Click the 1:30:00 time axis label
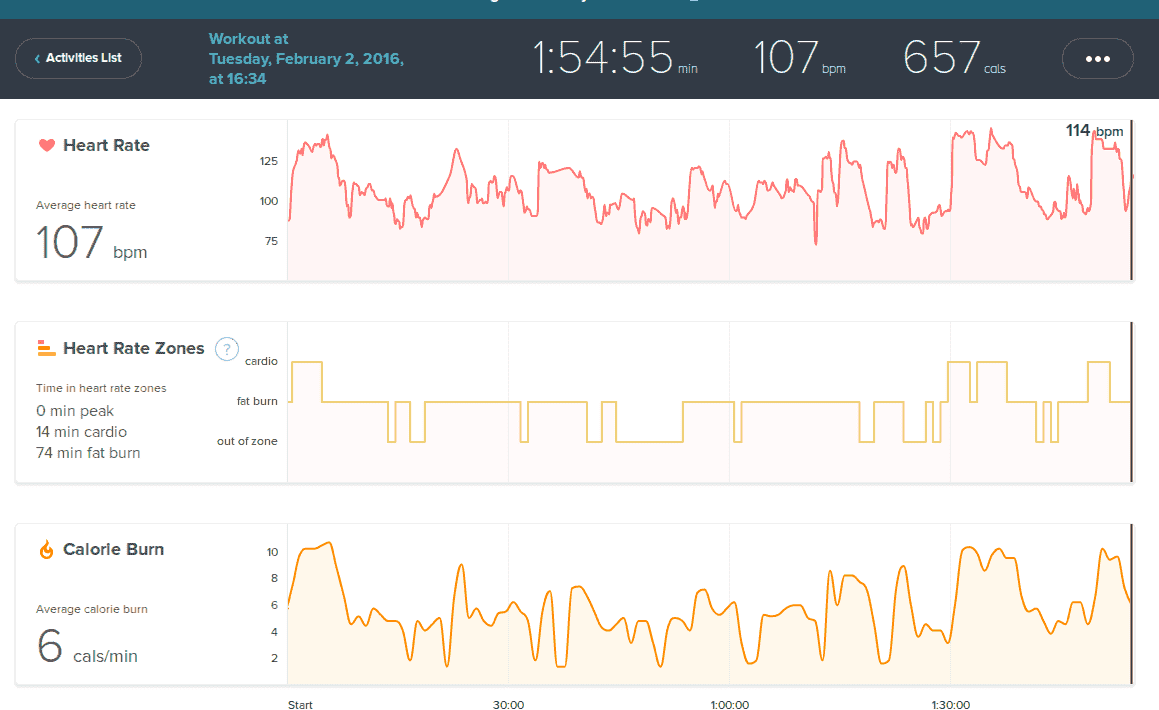 (x=949, y=704)
